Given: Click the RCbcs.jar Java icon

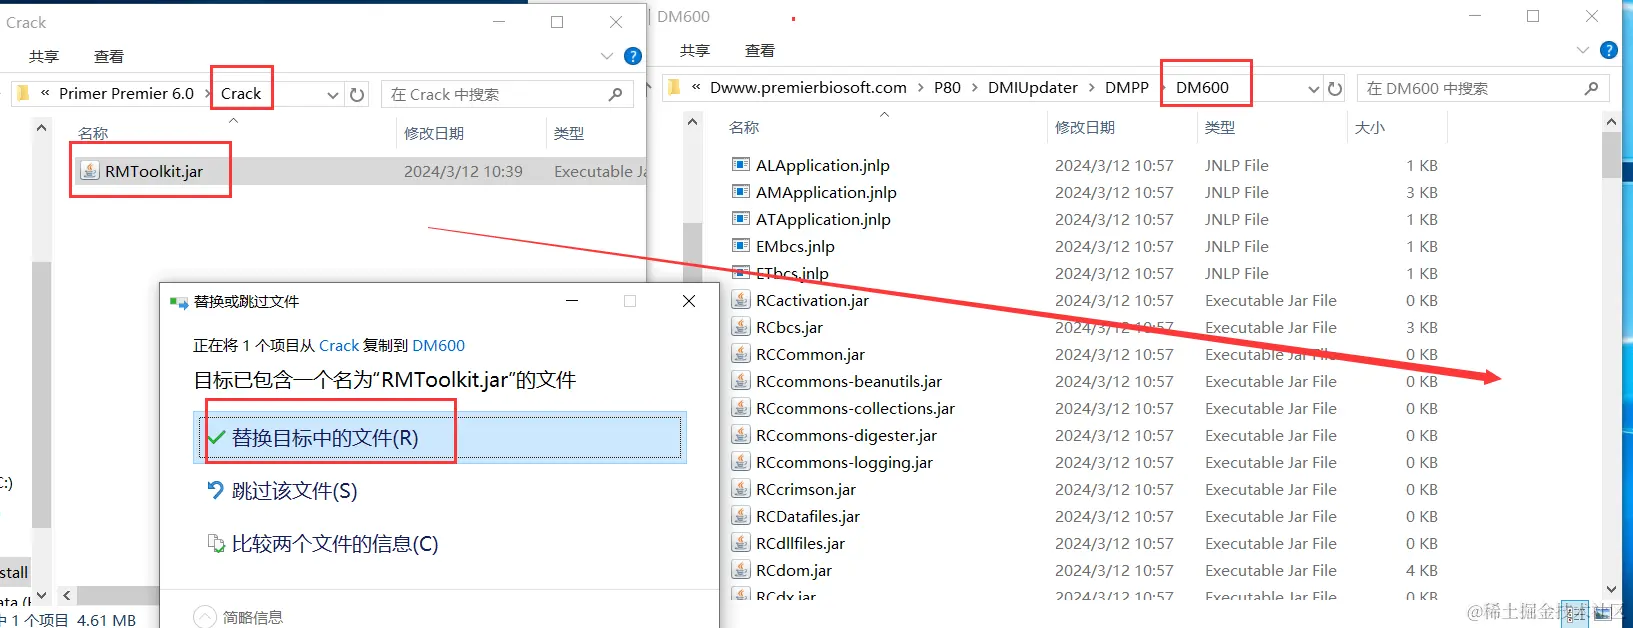Looking at the screenshot, I should click(x=741, y=327).
